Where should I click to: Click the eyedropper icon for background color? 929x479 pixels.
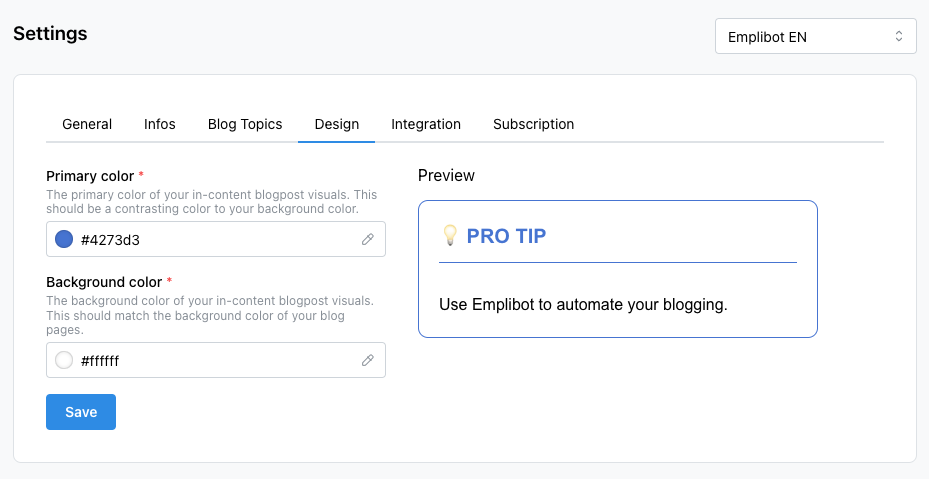[368, 360]
